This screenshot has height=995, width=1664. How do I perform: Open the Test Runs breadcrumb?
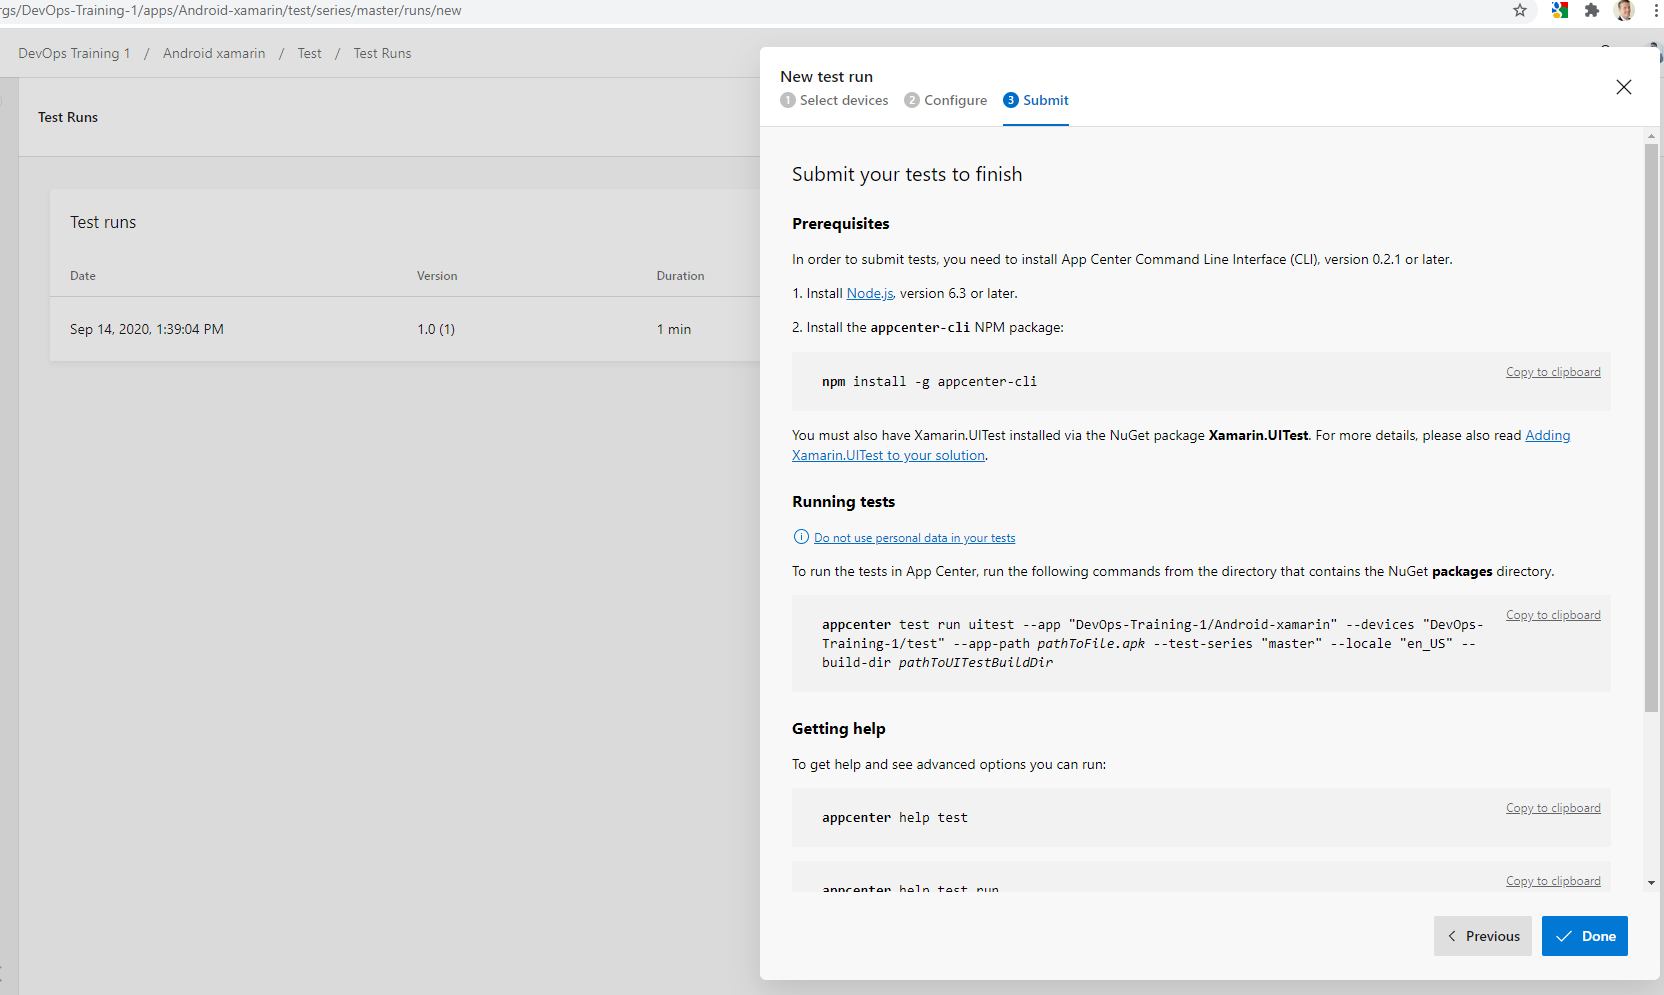tap(382, 53)
